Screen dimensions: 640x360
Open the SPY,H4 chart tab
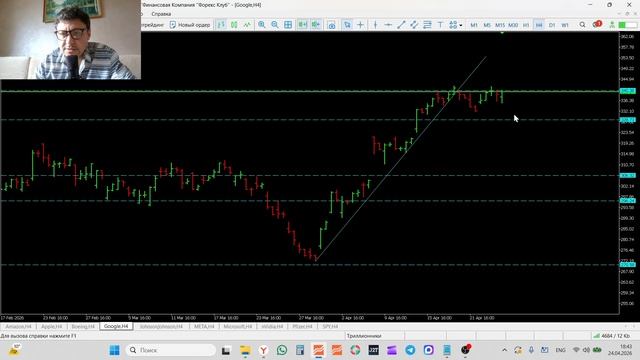330,327
